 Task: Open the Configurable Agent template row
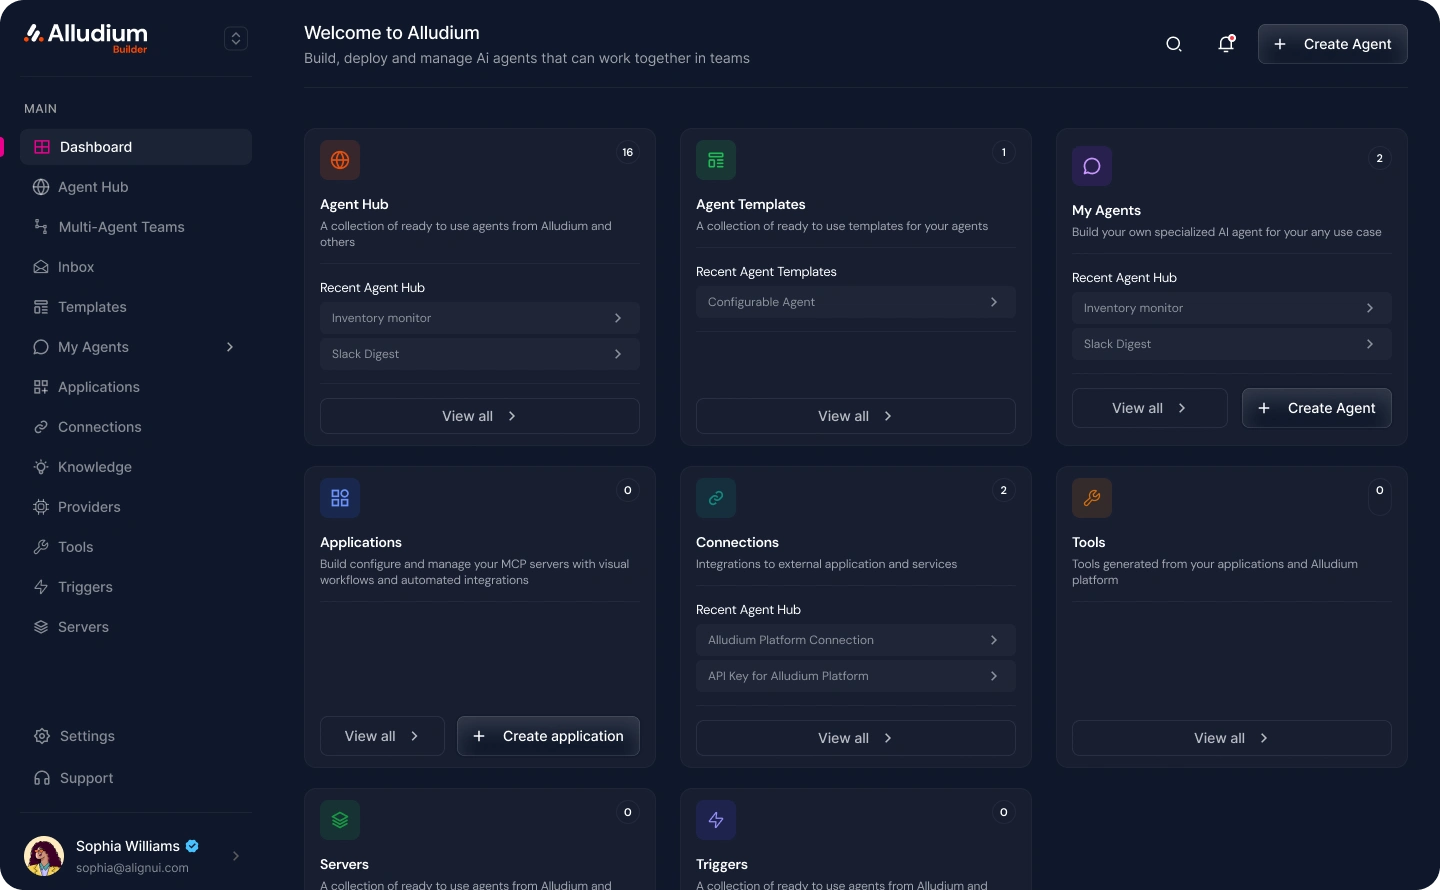click(855, 302)
